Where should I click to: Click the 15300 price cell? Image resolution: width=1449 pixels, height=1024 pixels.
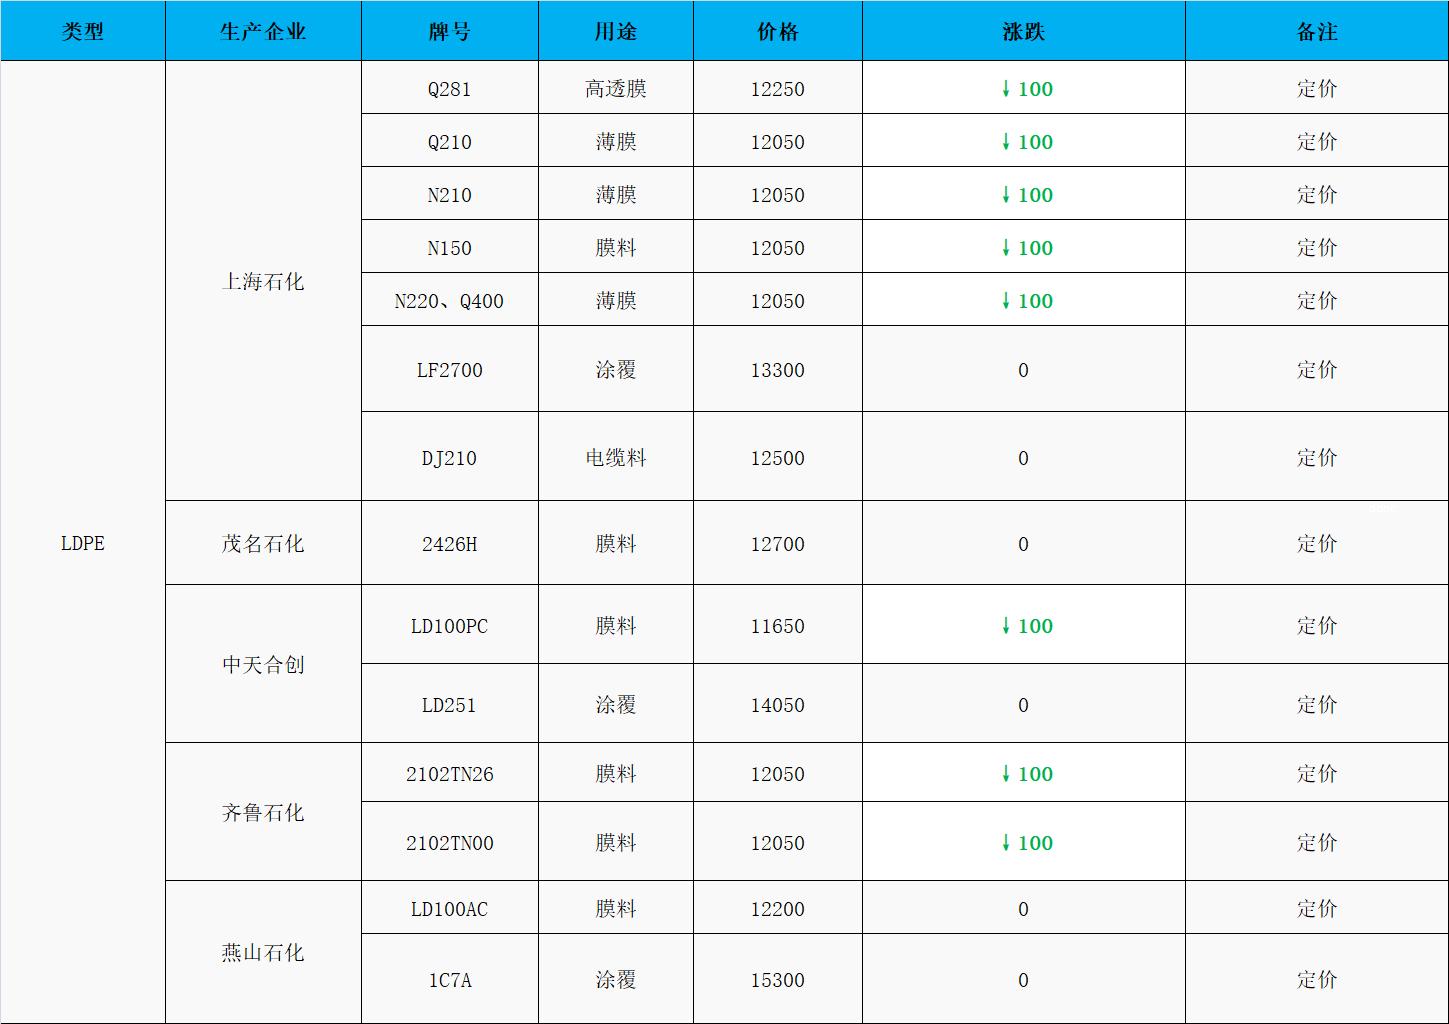coord(777,980)
